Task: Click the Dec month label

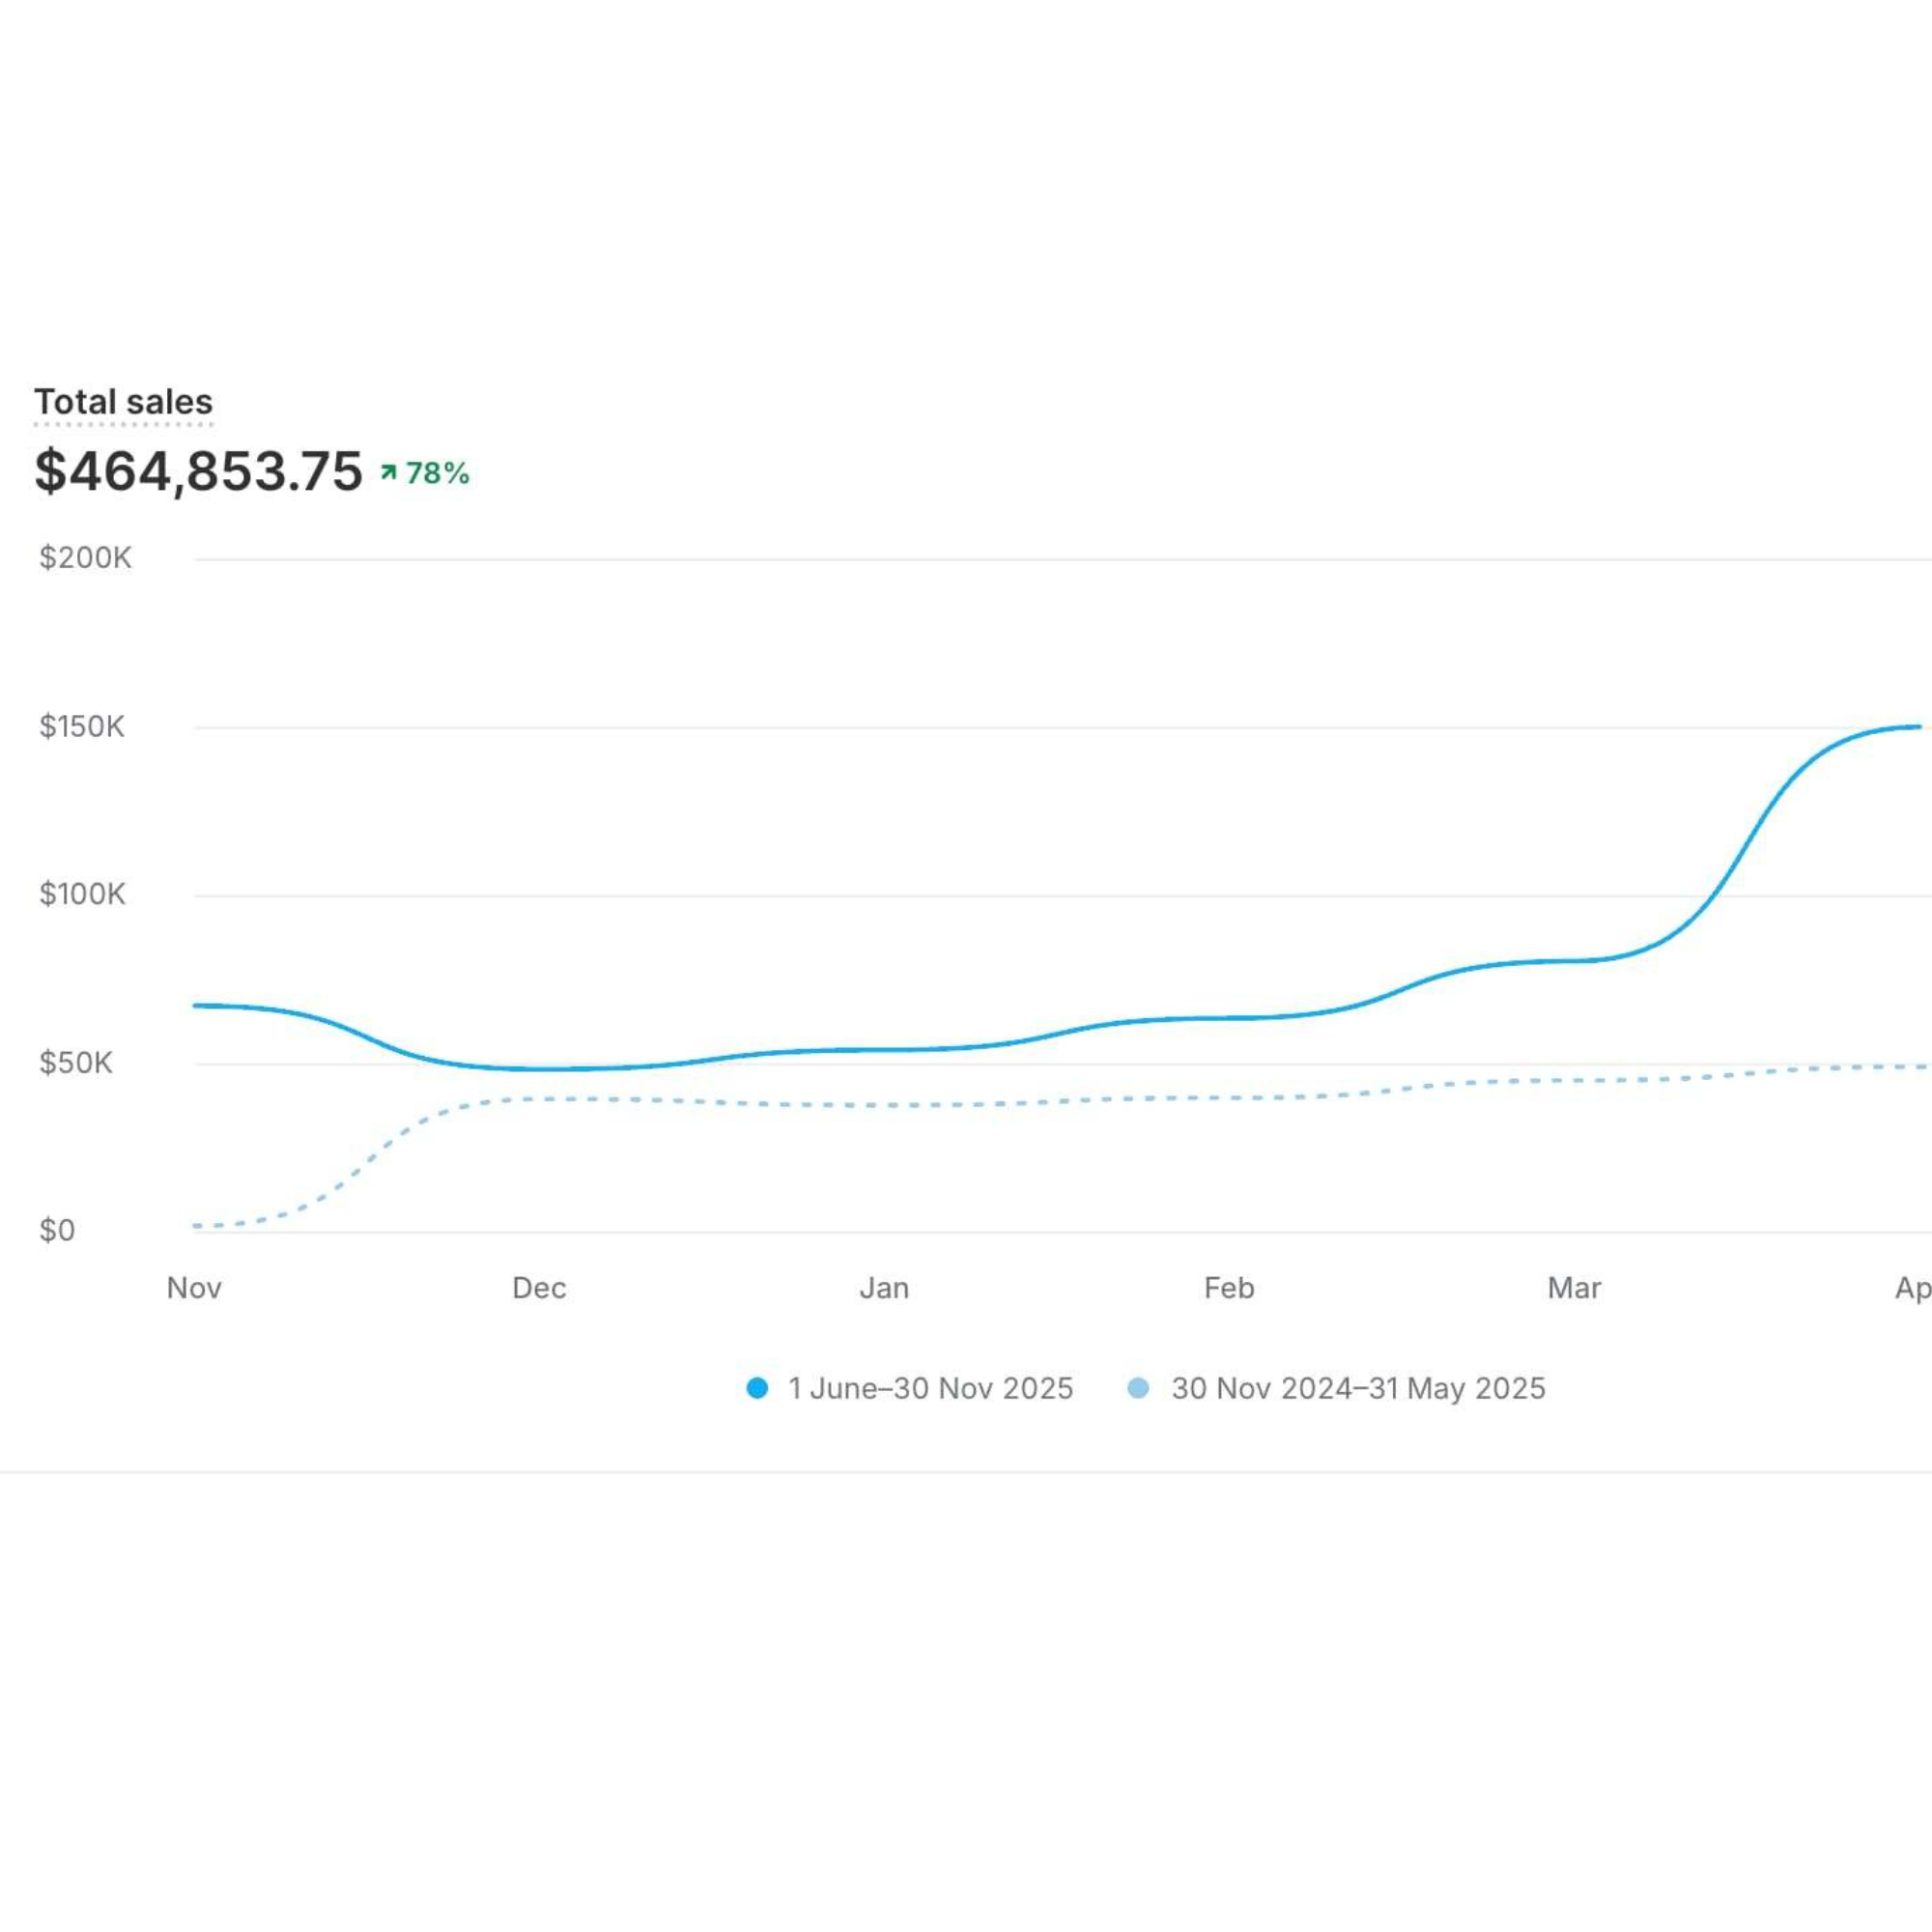Action: (539, 1288)
